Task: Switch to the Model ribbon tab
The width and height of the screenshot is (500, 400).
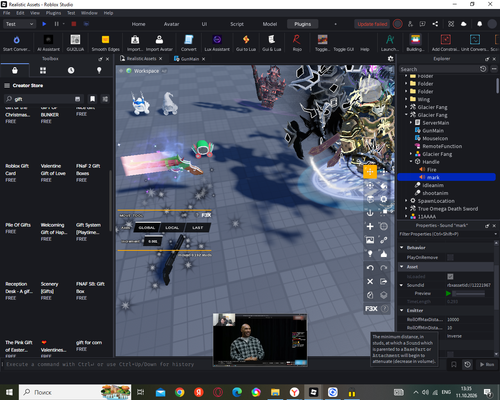Action: [270, 24]
